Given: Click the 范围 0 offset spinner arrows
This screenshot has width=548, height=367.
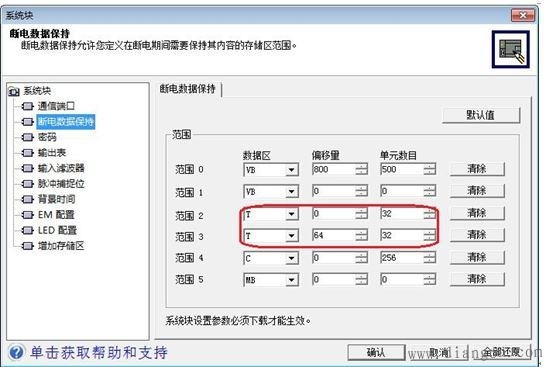Looking at the screenshot, I should [x=362, y=170].
